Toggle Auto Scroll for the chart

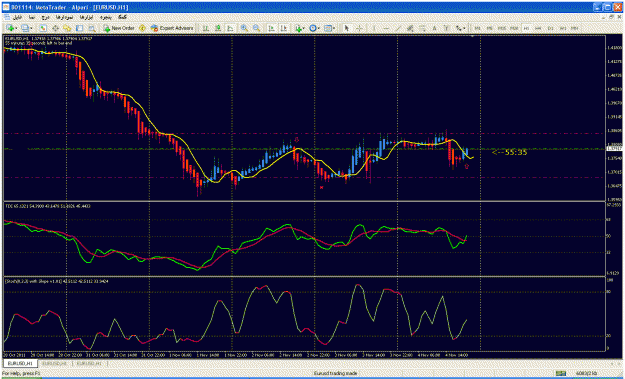tap(271, 28)
